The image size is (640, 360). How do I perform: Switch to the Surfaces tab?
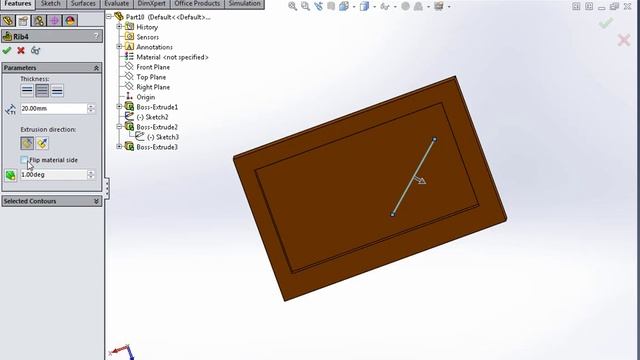83,4
